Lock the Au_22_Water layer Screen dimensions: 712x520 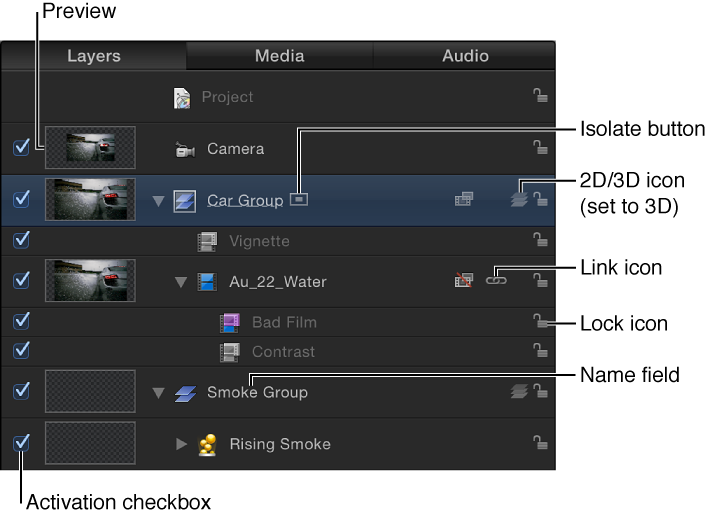(540, 280)
